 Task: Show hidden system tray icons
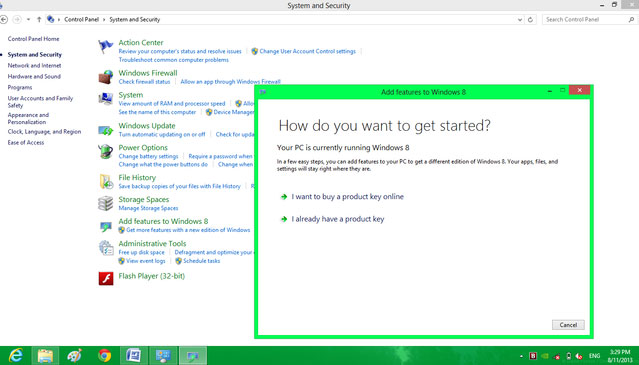click(521, 356)
